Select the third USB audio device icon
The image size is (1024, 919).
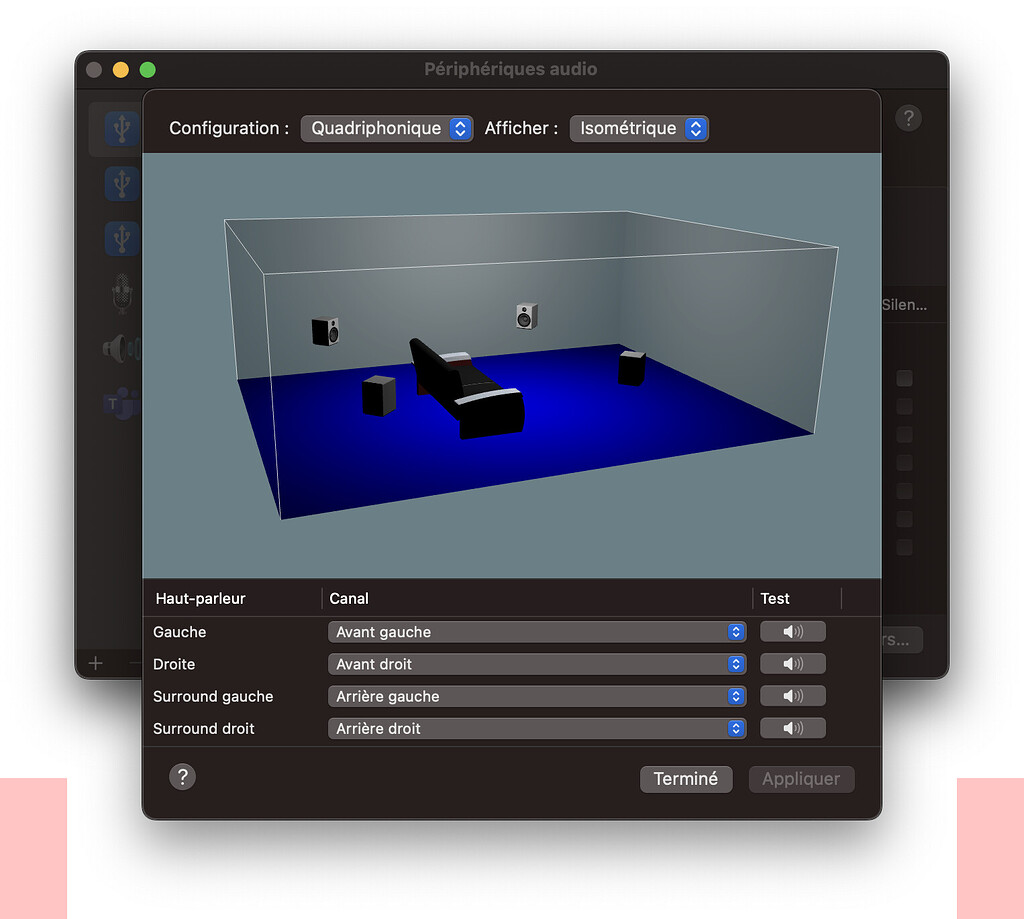click(x=121, y=238)
